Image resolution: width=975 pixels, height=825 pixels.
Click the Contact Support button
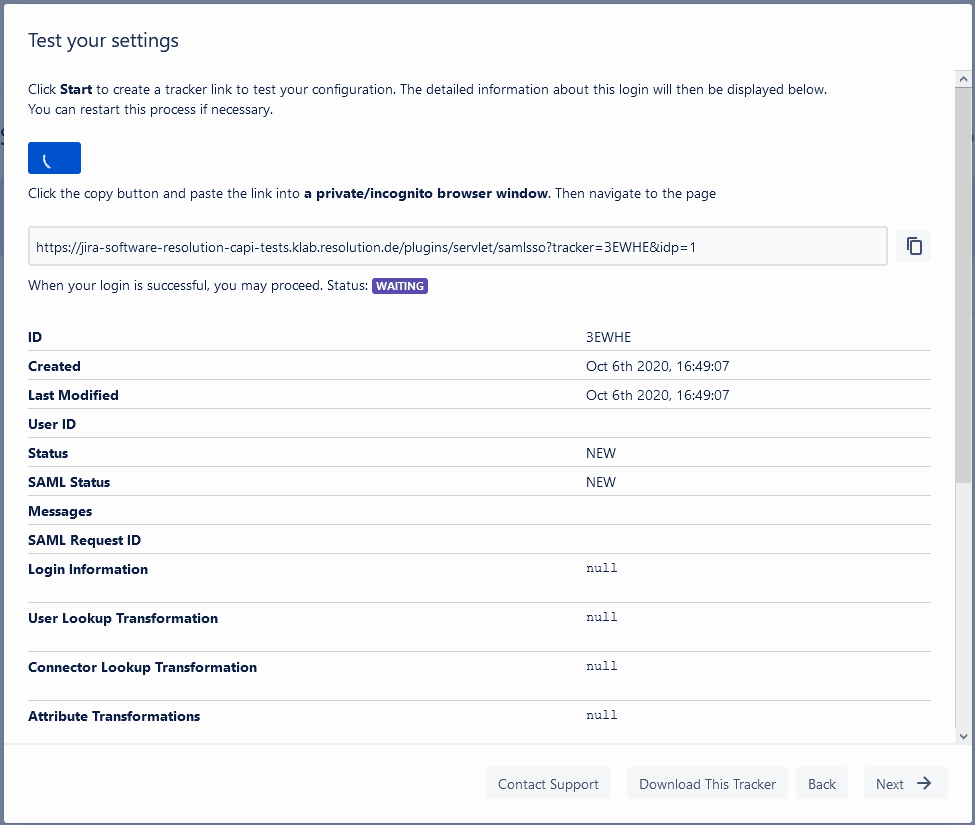548,783
